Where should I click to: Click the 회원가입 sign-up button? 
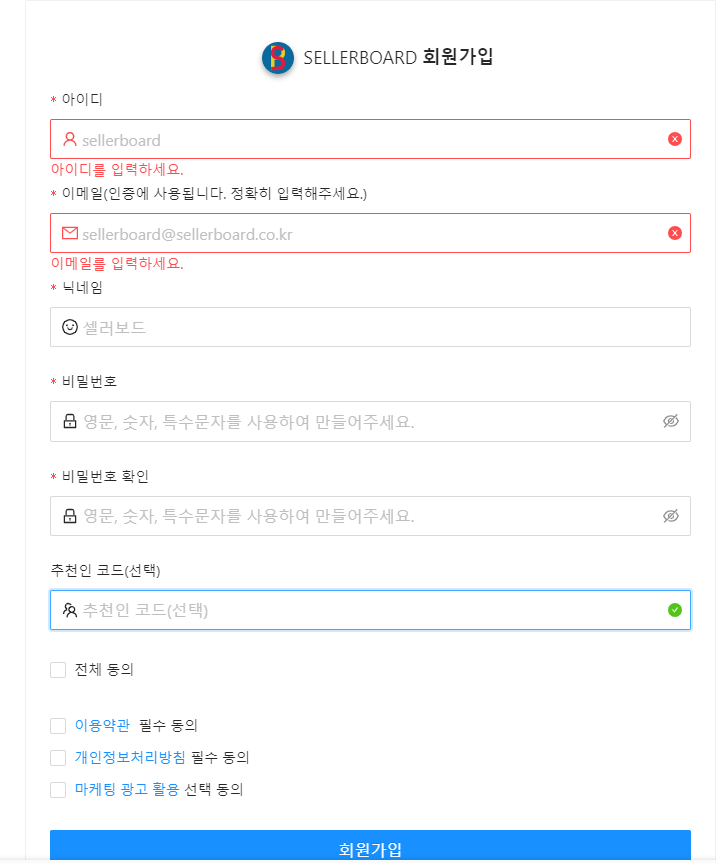[x=370, y=849]
